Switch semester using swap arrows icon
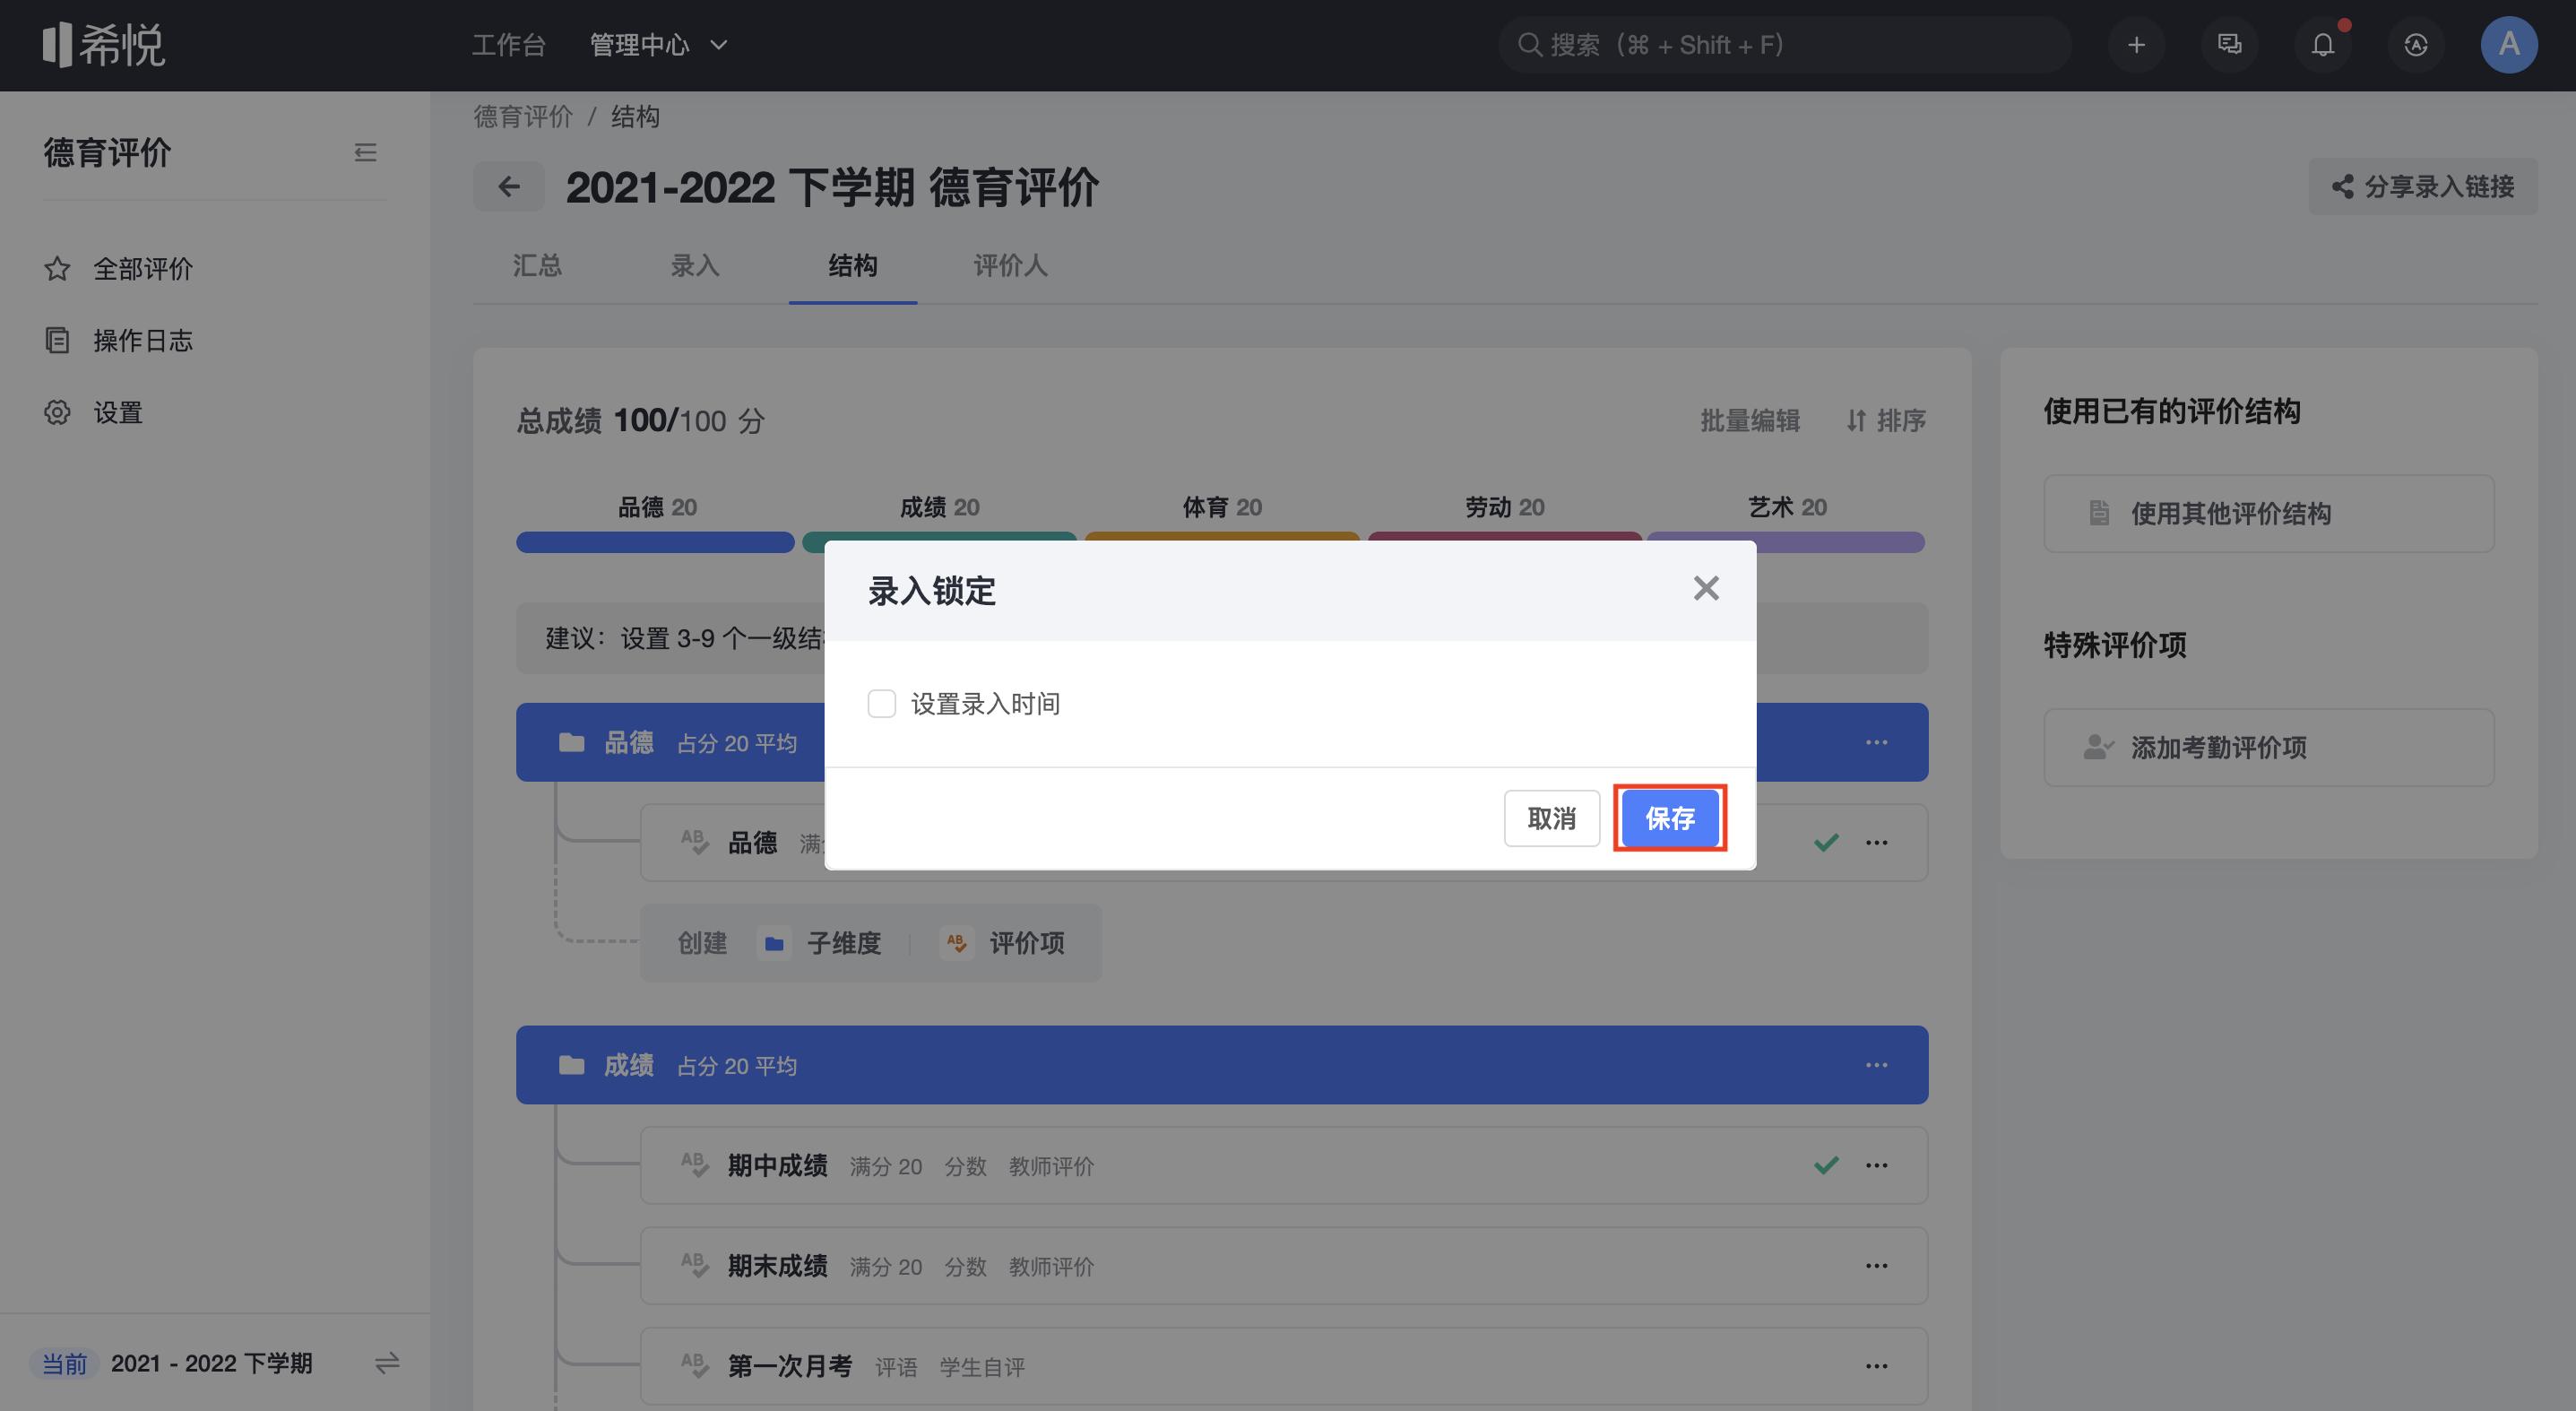Viewport: 2576px width, 1411px height. [387, 1362]
